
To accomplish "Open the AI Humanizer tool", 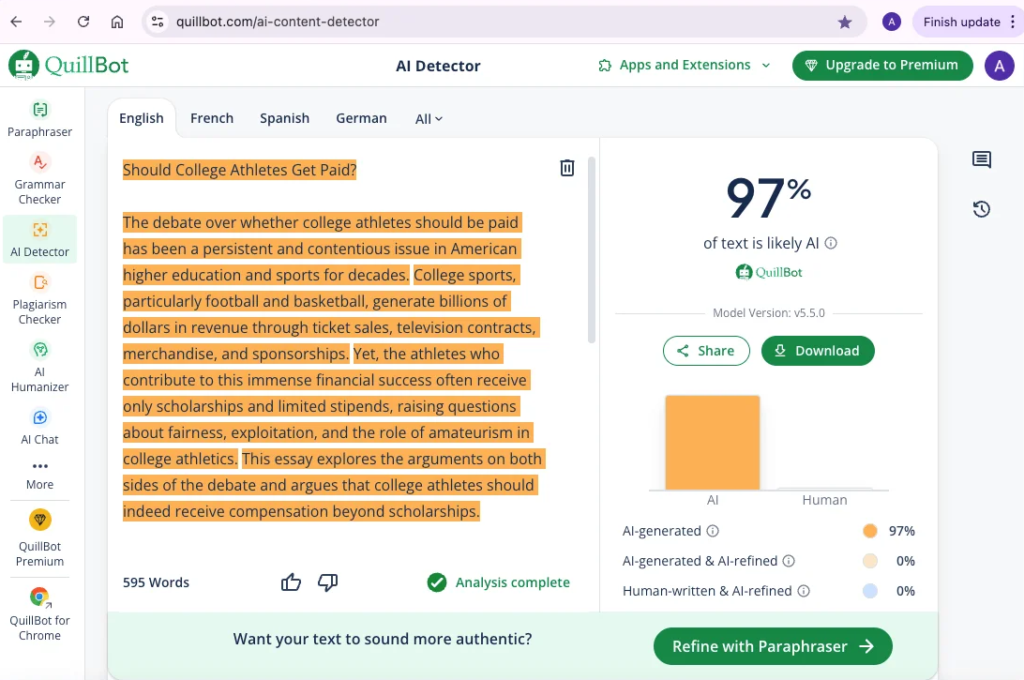I will click(x=40, y=366).
